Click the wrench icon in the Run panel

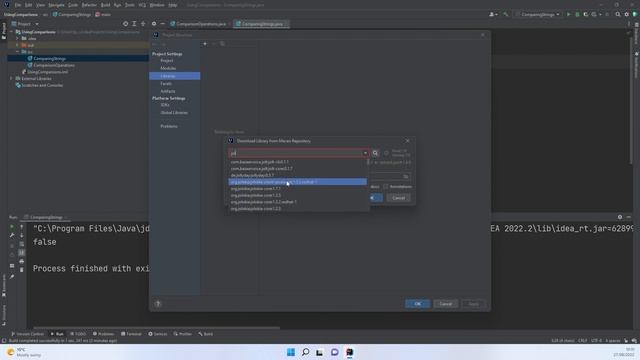[x=12, y=236]
